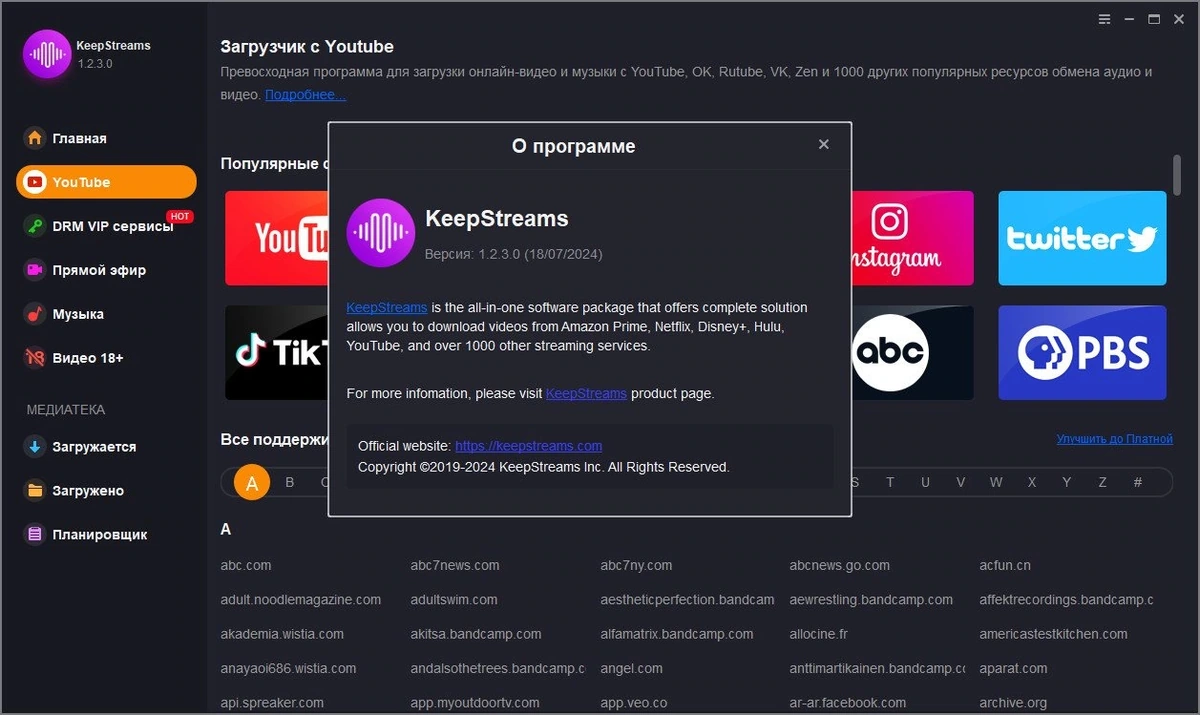Select the letter W filter
This screenshot has width=1200, height=715.
click(996, 483)
